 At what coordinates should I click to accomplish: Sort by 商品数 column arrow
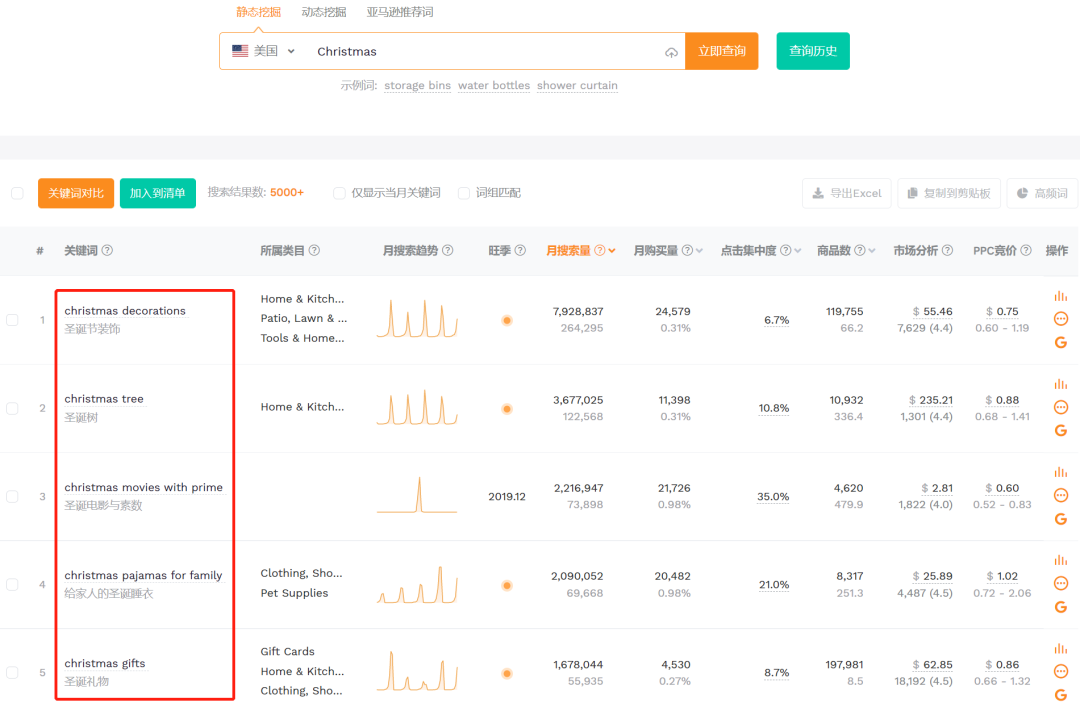(872, 251)
